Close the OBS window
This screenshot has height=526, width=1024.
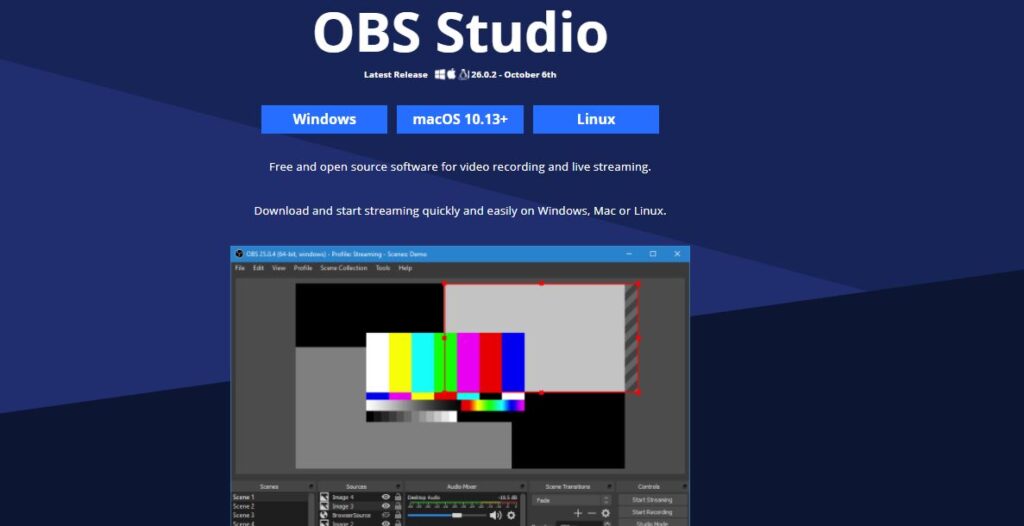pos(677,254)
